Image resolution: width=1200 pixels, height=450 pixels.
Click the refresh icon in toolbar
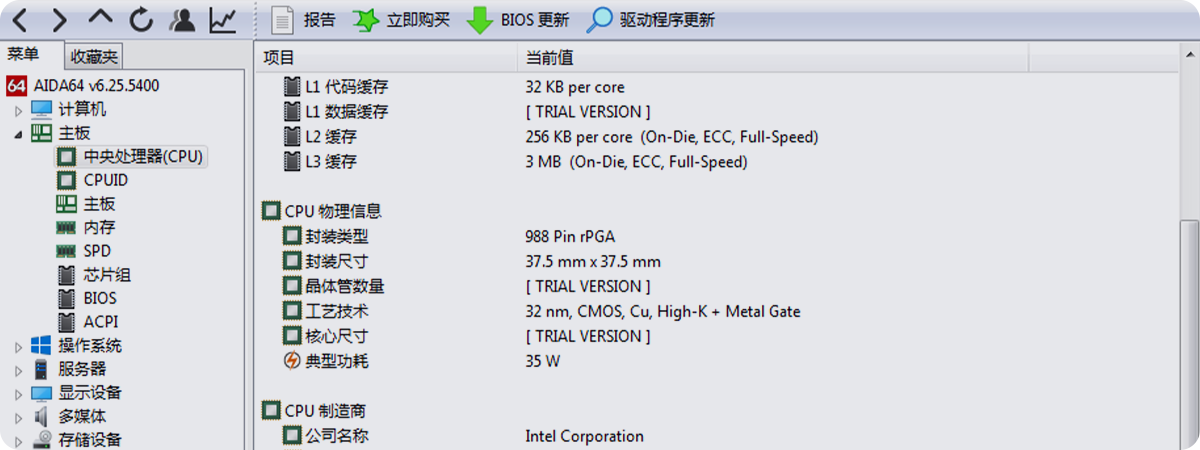(141, 19)
